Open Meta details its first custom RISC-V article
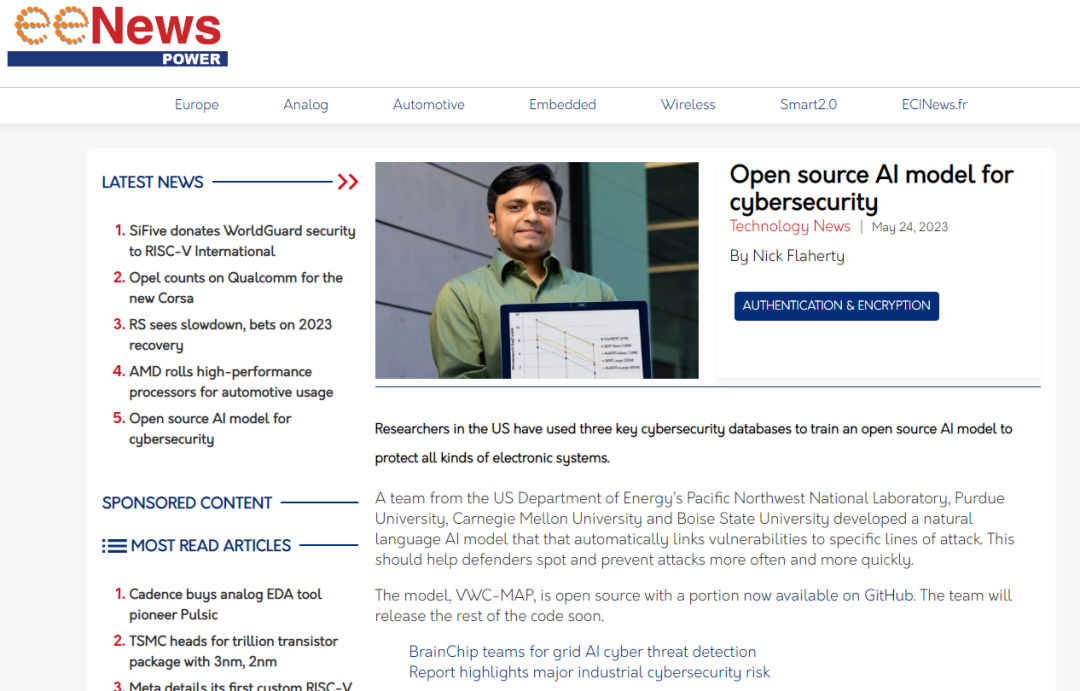1080x691 pixels. pos(240,685)
